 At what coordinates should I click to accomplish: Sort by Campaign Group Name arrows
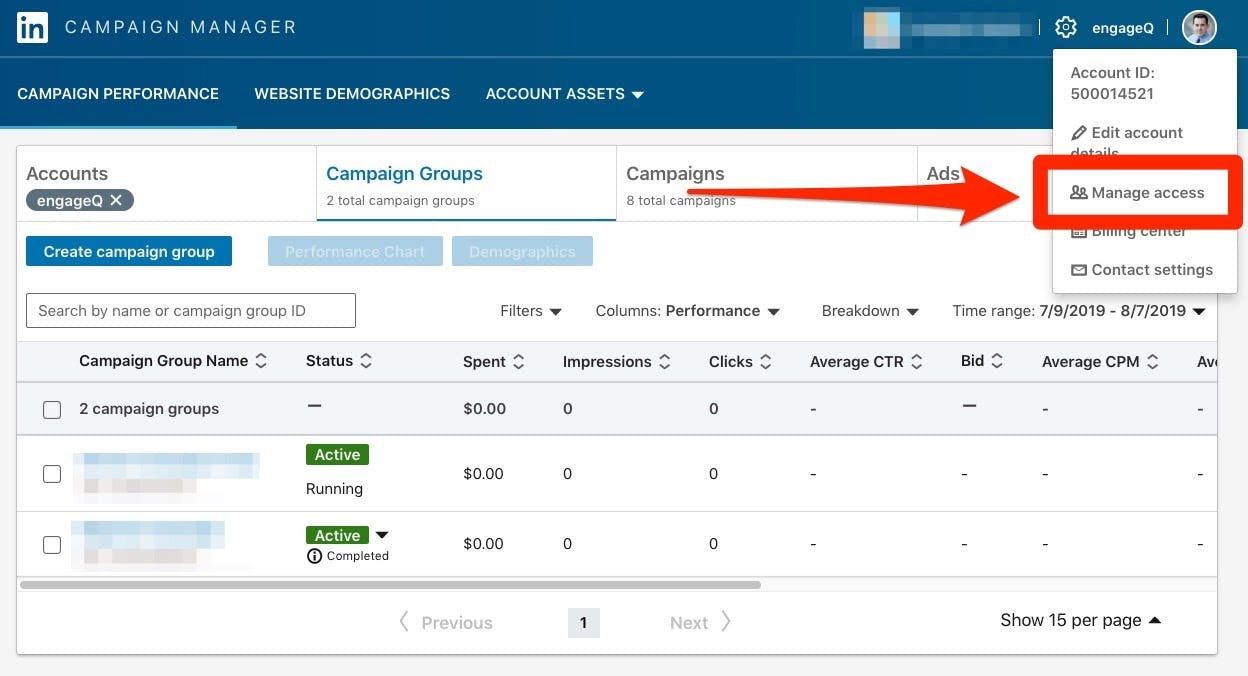[x=262, y=361]
